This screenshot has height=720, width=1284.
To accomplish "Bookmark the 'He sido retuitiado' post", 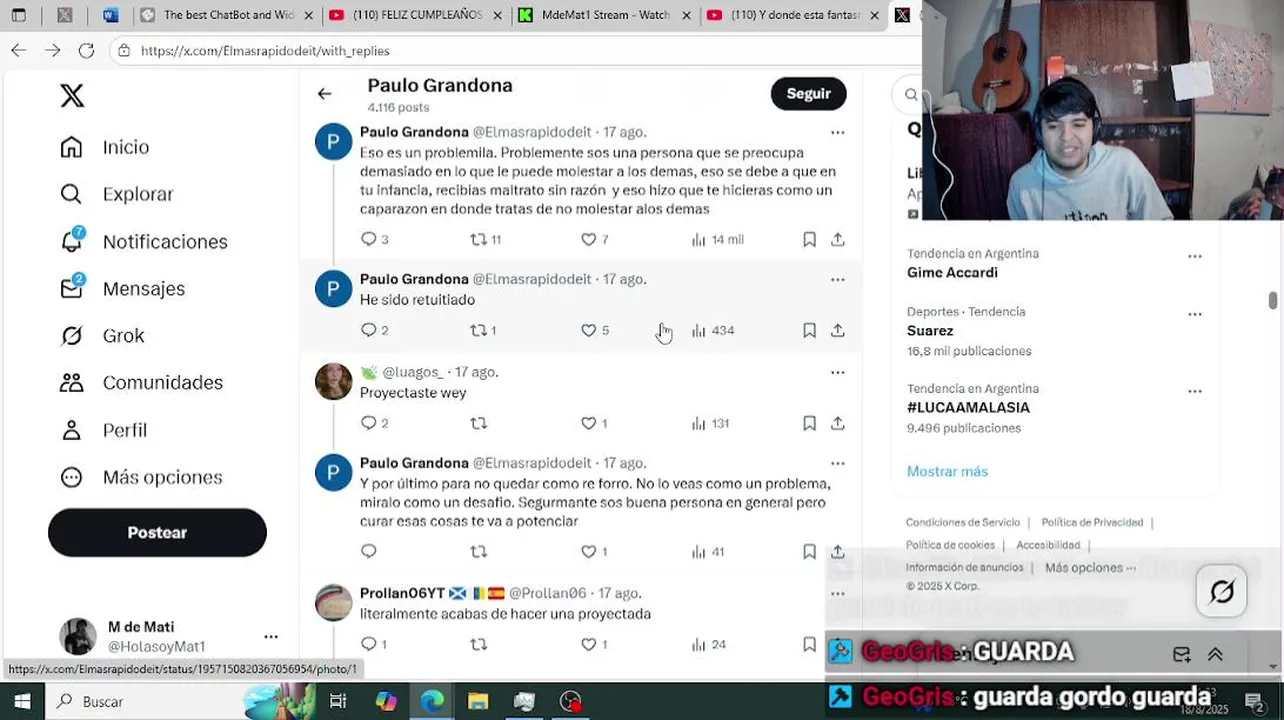I will click(809, 330).
